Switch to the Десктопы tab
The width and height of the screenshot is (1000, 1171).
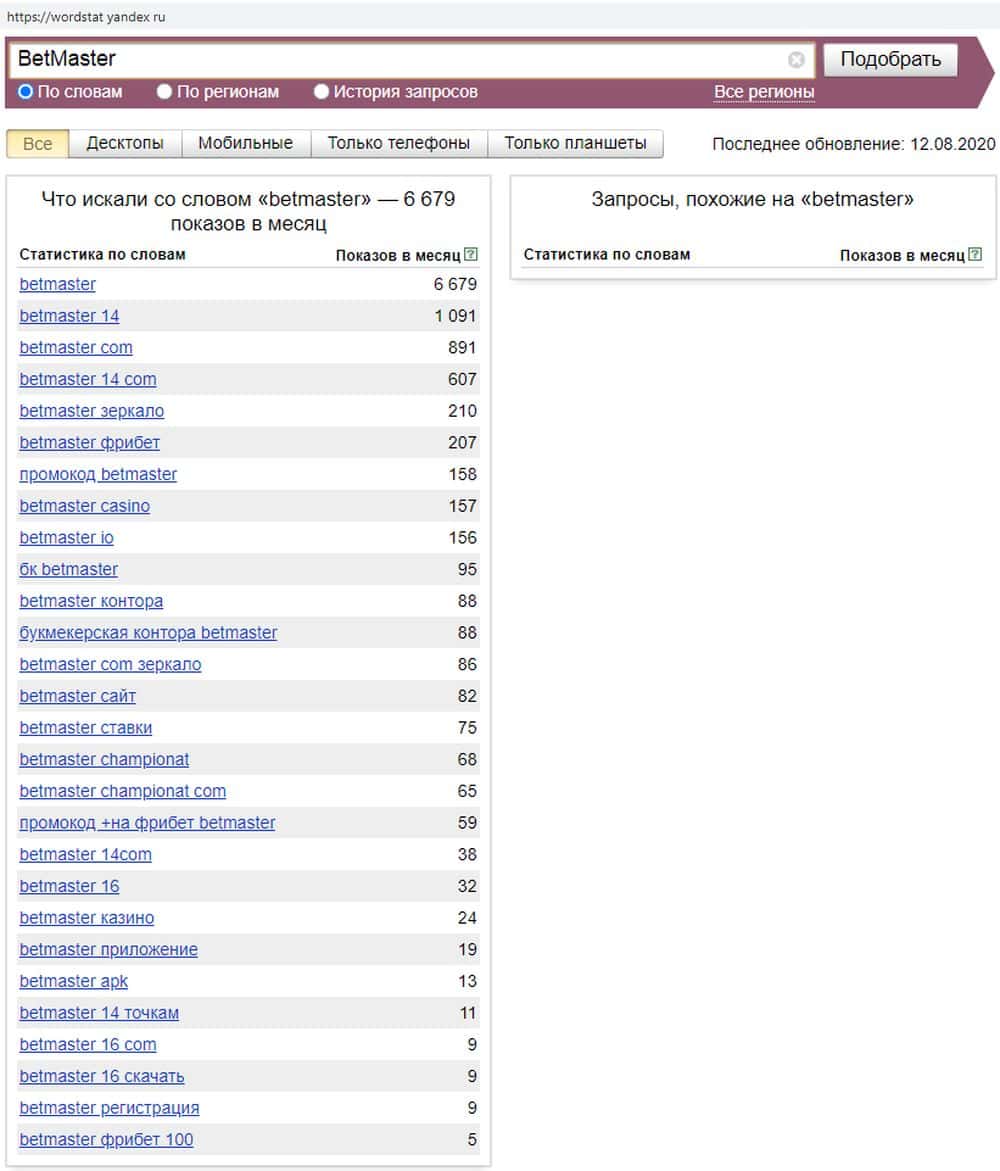point(125,143)
